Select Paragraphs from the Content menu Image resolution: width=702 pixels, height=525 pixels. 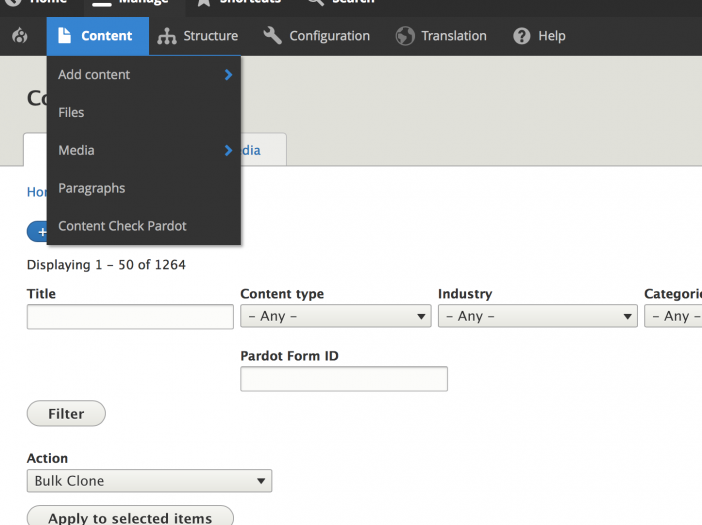(92, 188)
